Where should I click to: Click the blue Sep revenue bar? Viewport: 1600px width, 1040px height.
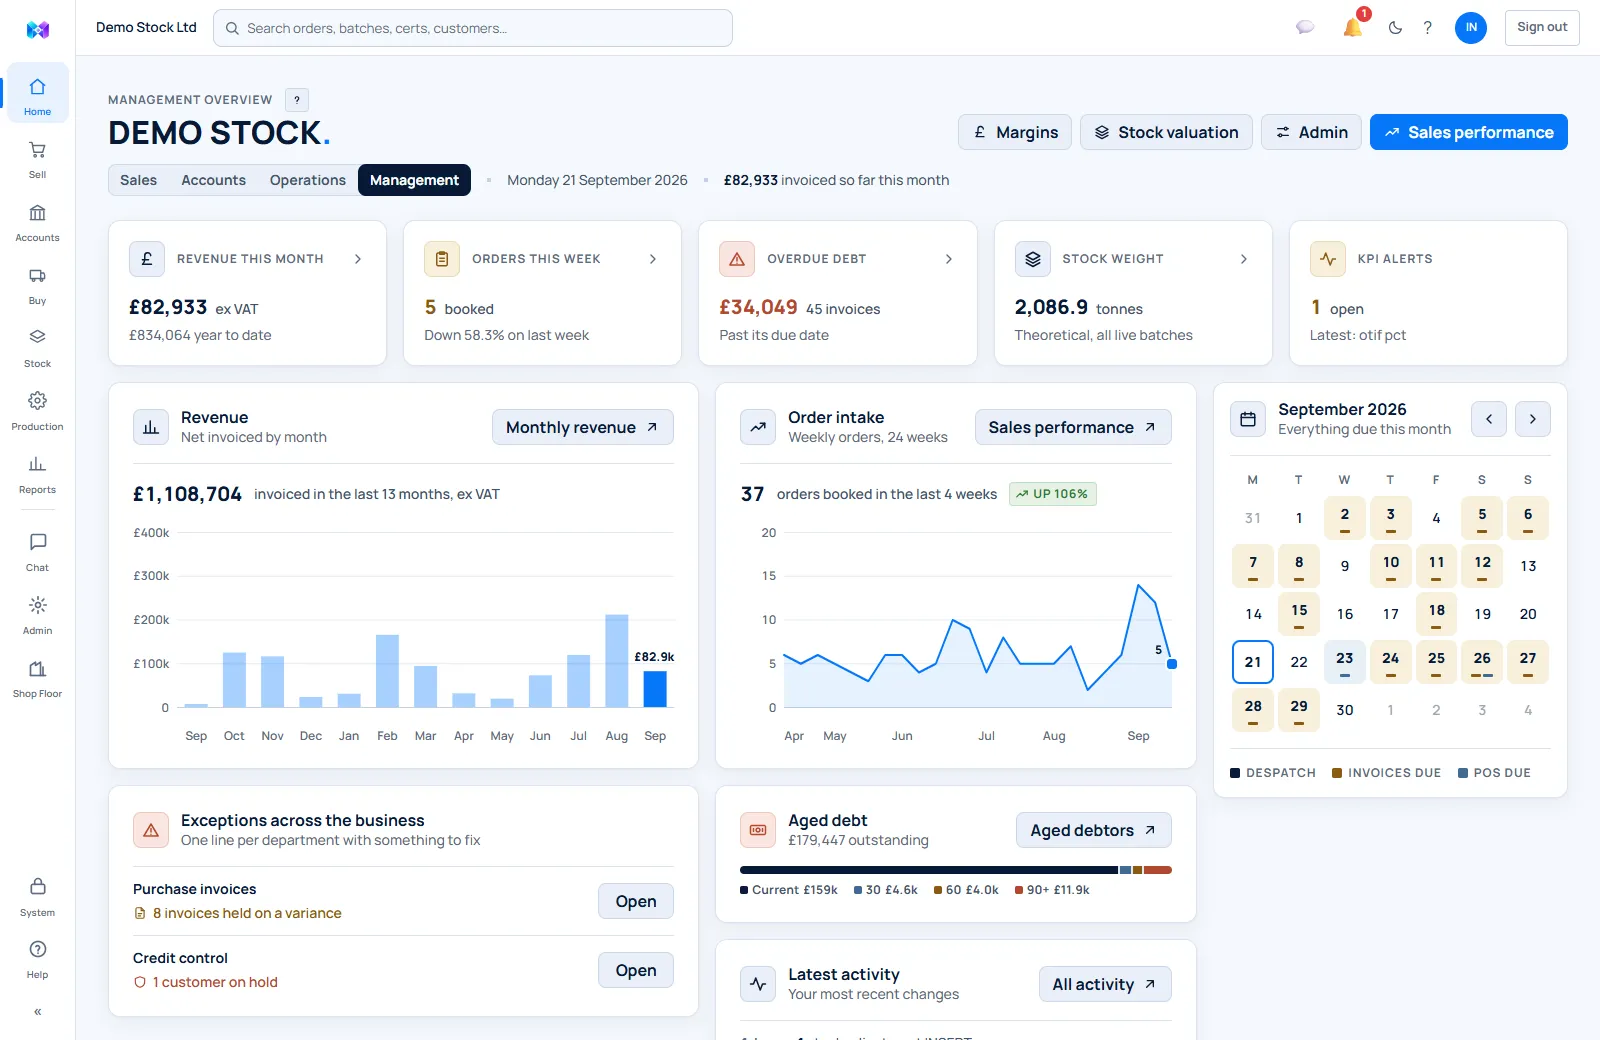coord(655,689)
